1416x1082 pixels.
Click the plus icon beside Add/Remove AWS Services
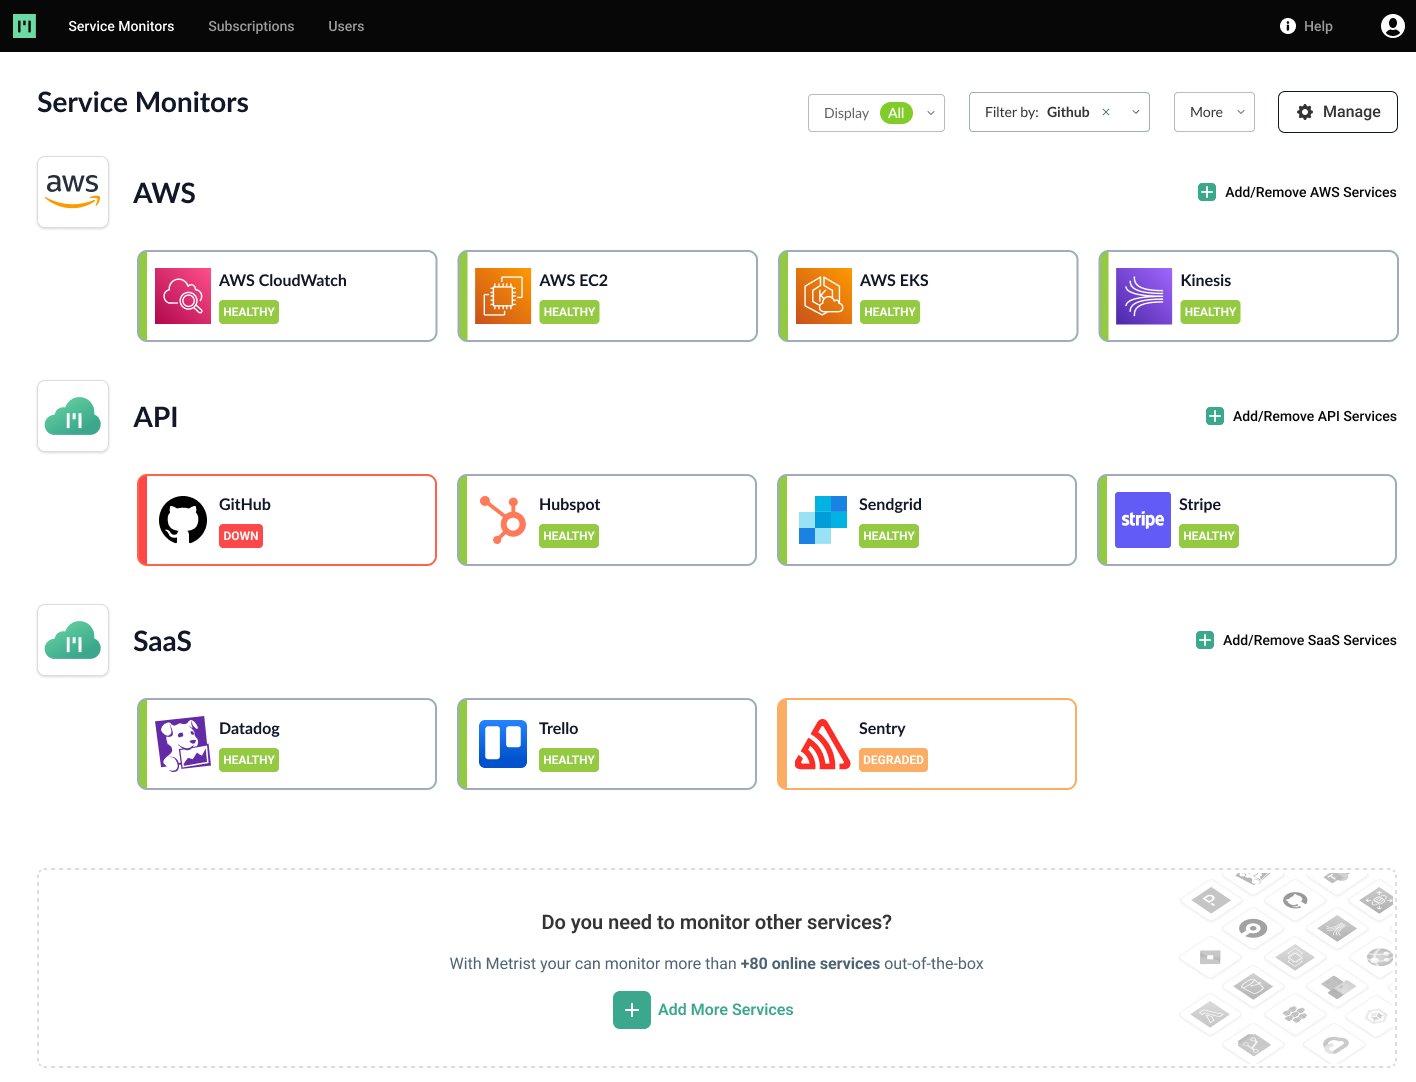(x=1207, y=192)
